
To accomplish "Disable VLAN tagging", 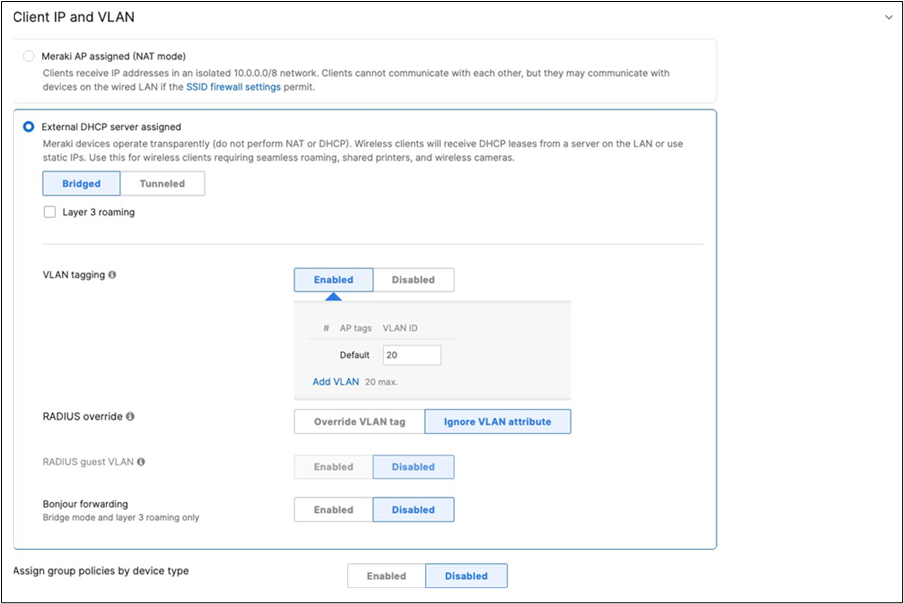I will pos(414,280).
